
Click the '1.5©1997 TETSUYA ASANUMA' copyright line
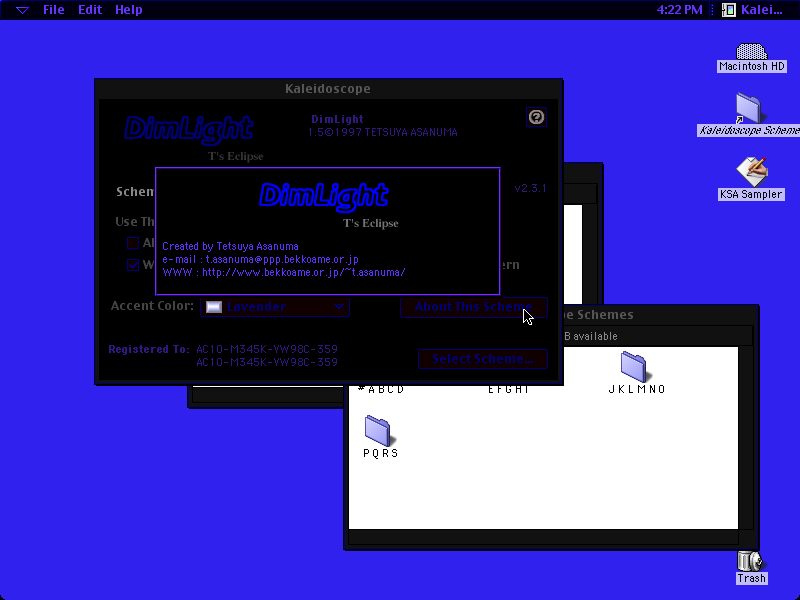click(383, 133)
